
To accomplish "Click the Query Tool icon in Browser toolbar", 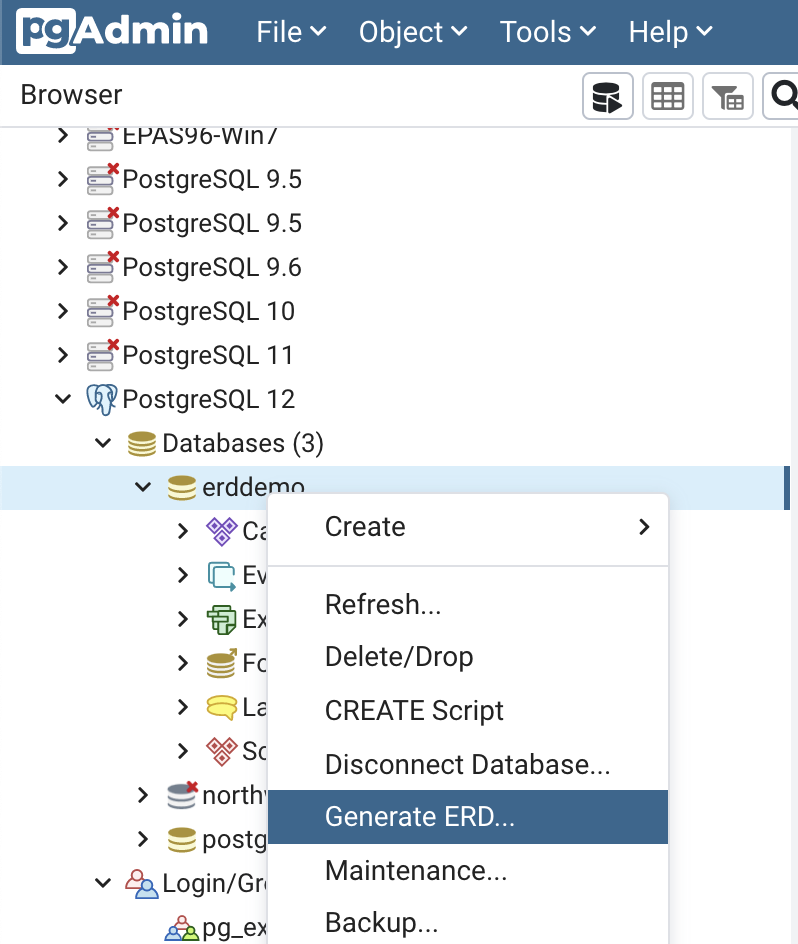I will pos(607,97).
